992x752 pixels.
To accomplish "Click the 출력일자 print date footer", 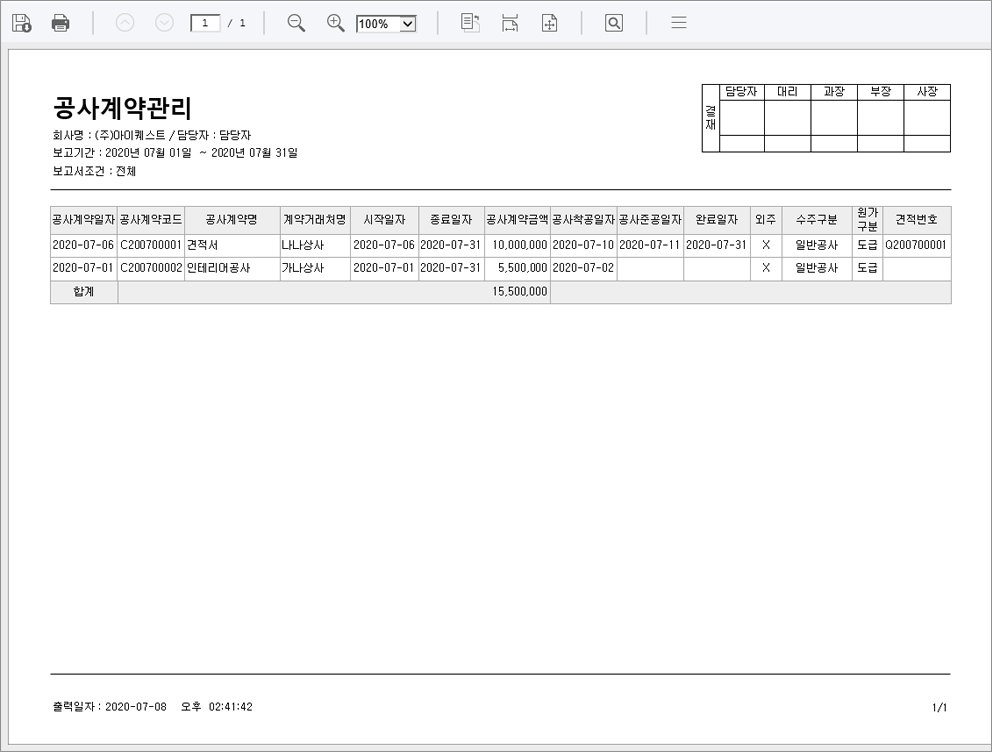I will click(152, 707).
